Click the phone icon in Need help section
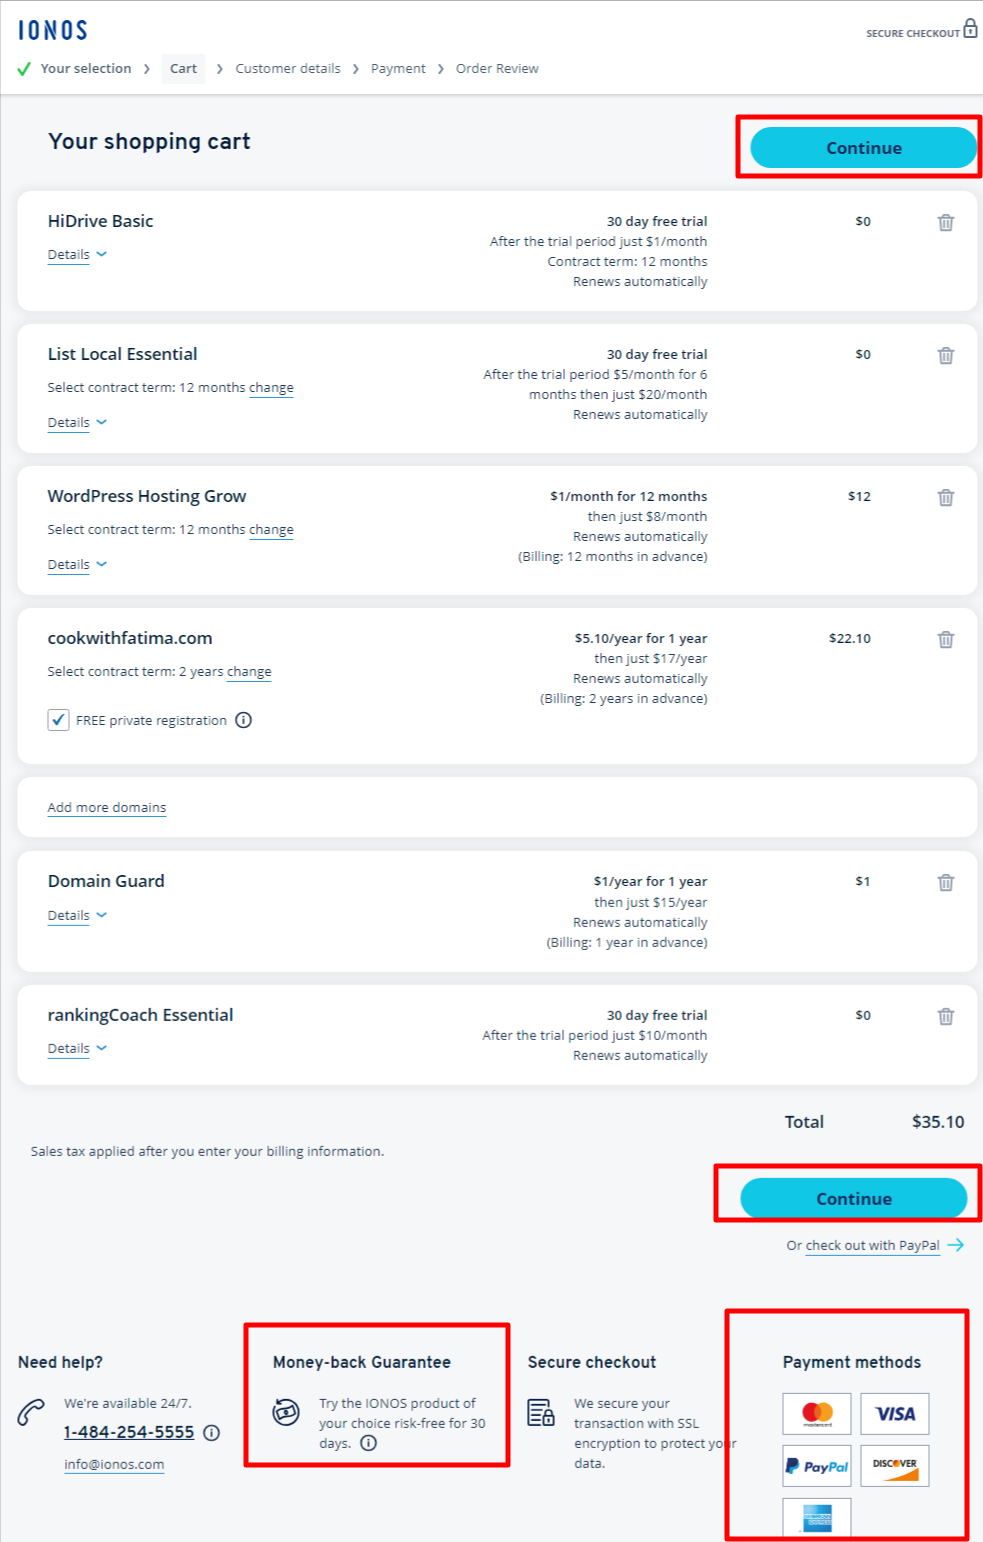Image resolution: width=983 pixels, height=1542 pixels. coord(31,1413)
